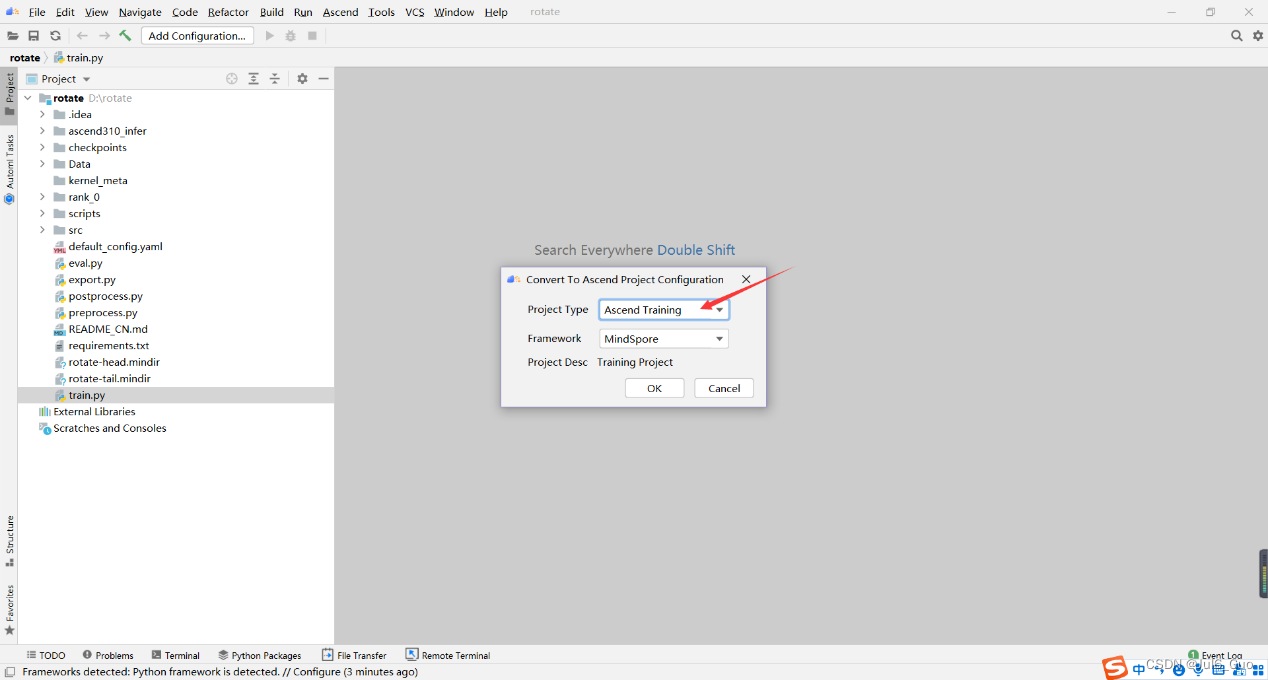Expand the ascend310_infer folder
Screen dimensions: 1268x680
pos(42,131)
